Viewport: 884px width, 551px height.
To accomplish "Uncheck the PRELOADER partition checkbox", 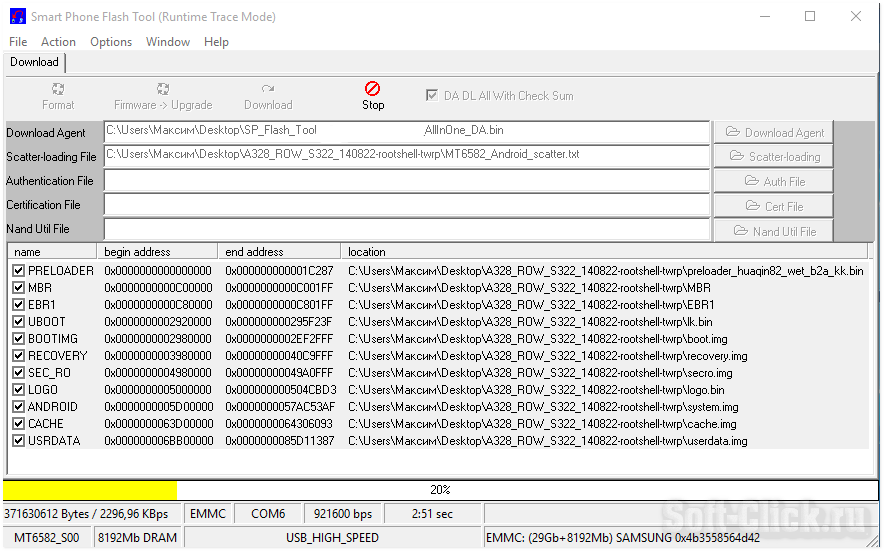I will pos(19,271).
